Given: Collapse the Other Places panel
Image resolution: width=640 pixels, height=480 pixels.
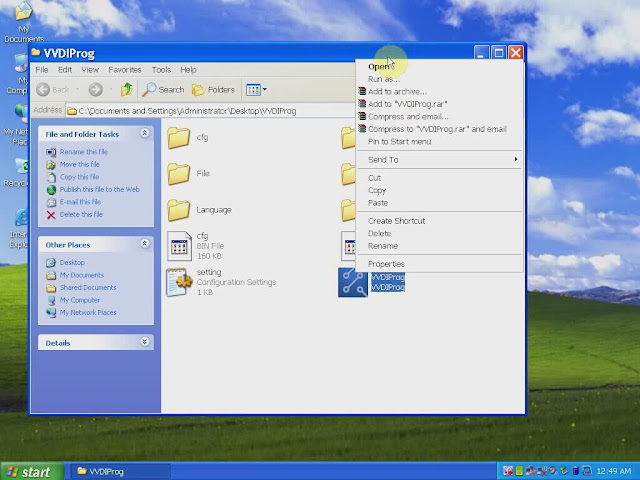Looking at the screenshot, I should [144, 244].
